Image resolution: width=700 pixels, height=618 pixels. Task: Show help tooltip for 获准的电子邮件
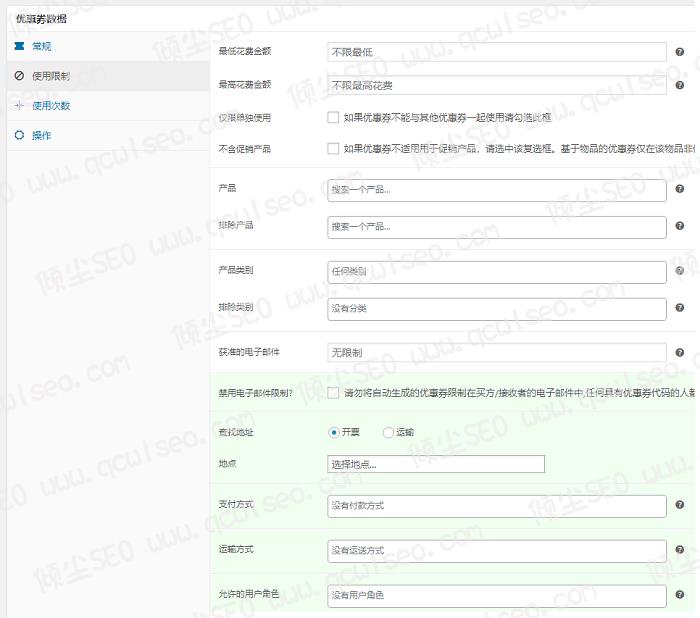679,352
